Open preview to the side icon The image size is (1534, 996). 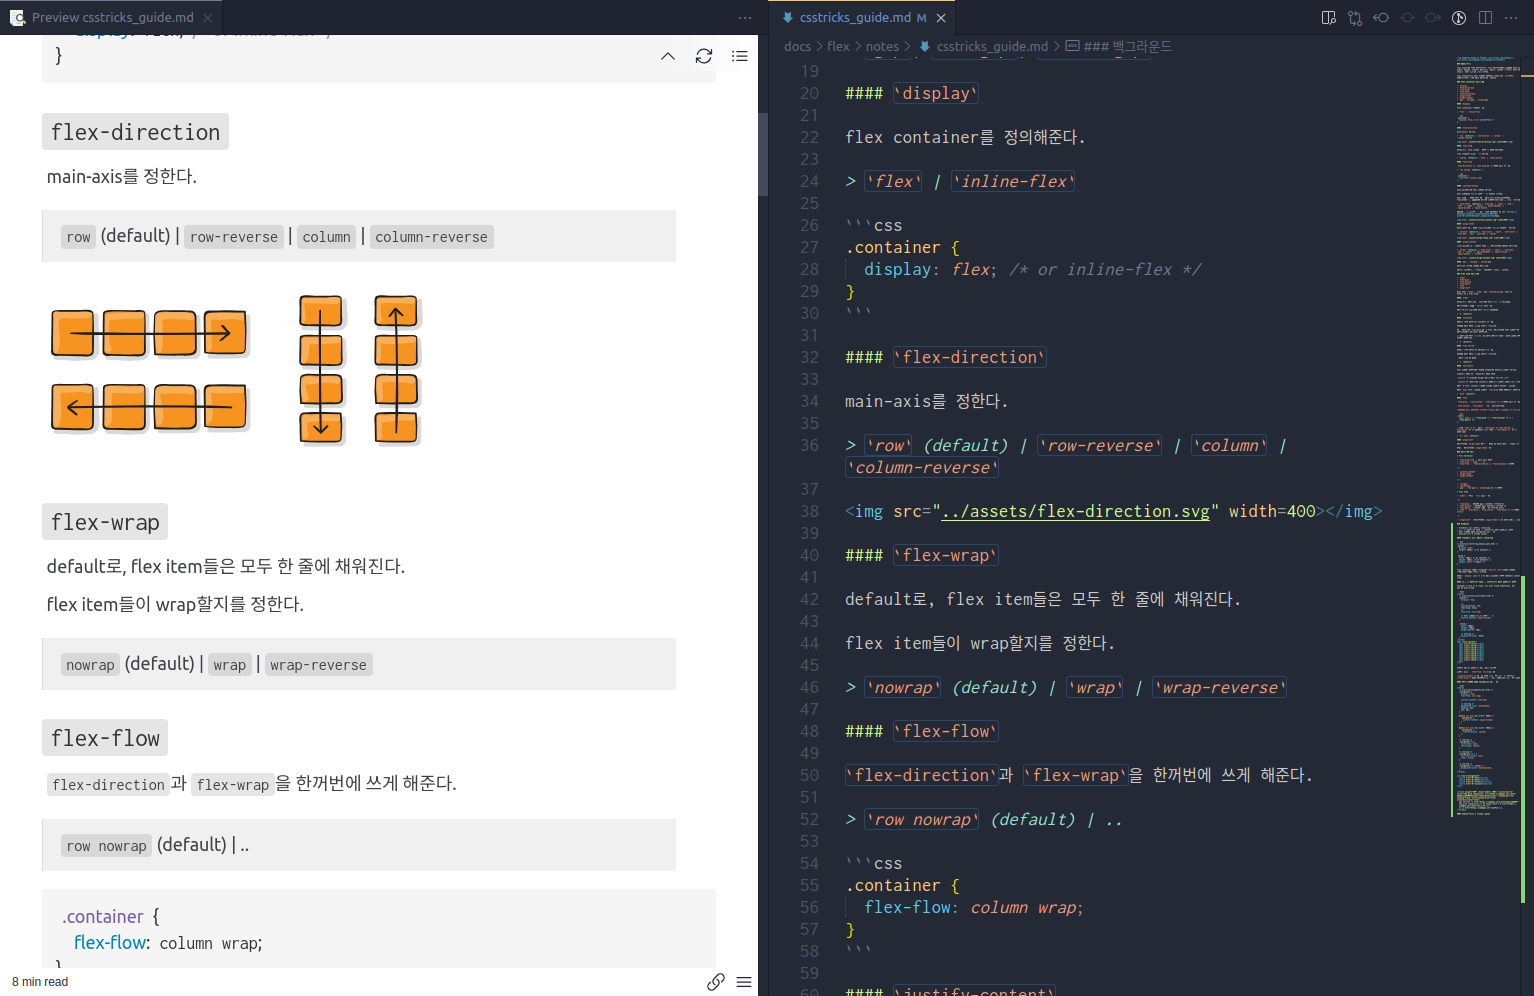point(1329,18)
